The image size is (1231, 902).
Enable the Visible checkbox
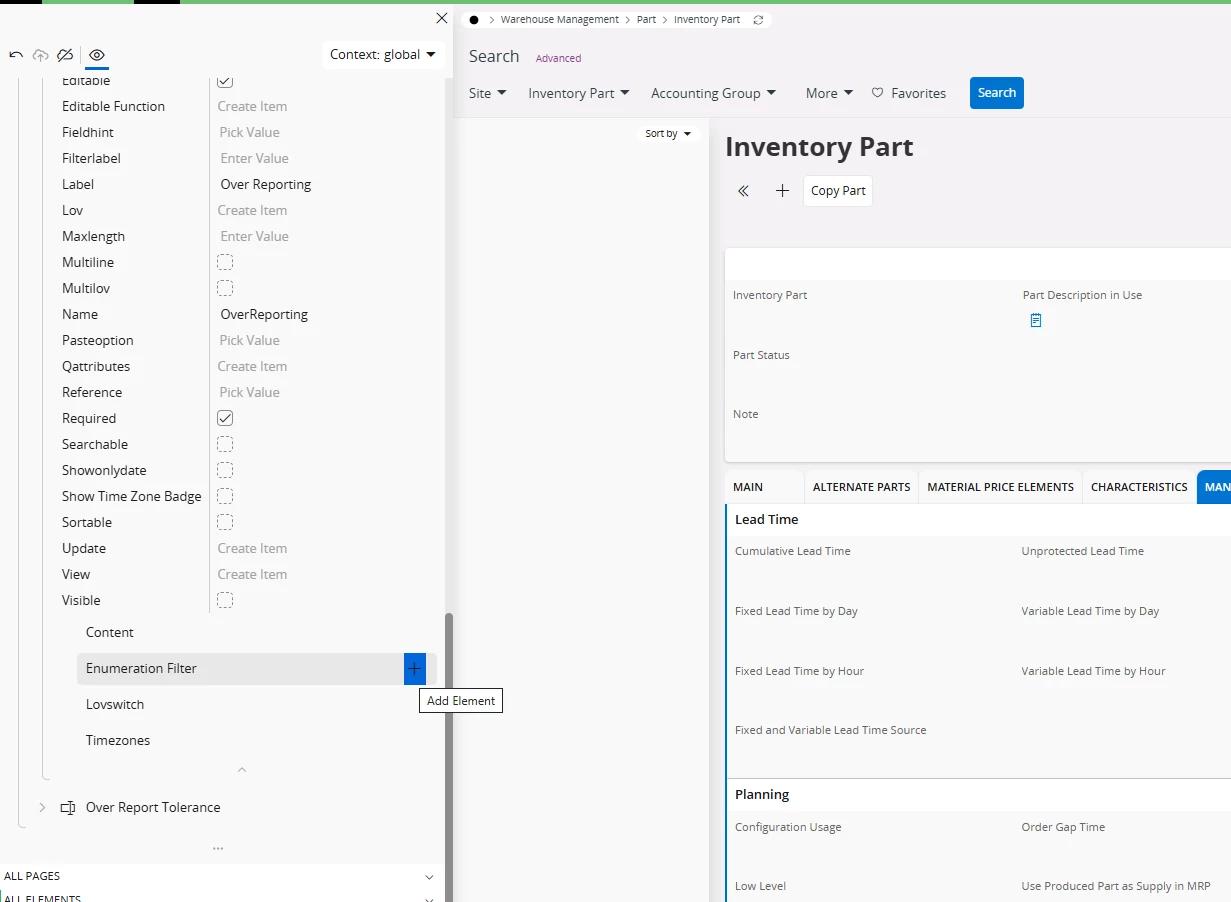tap(225, 600)
